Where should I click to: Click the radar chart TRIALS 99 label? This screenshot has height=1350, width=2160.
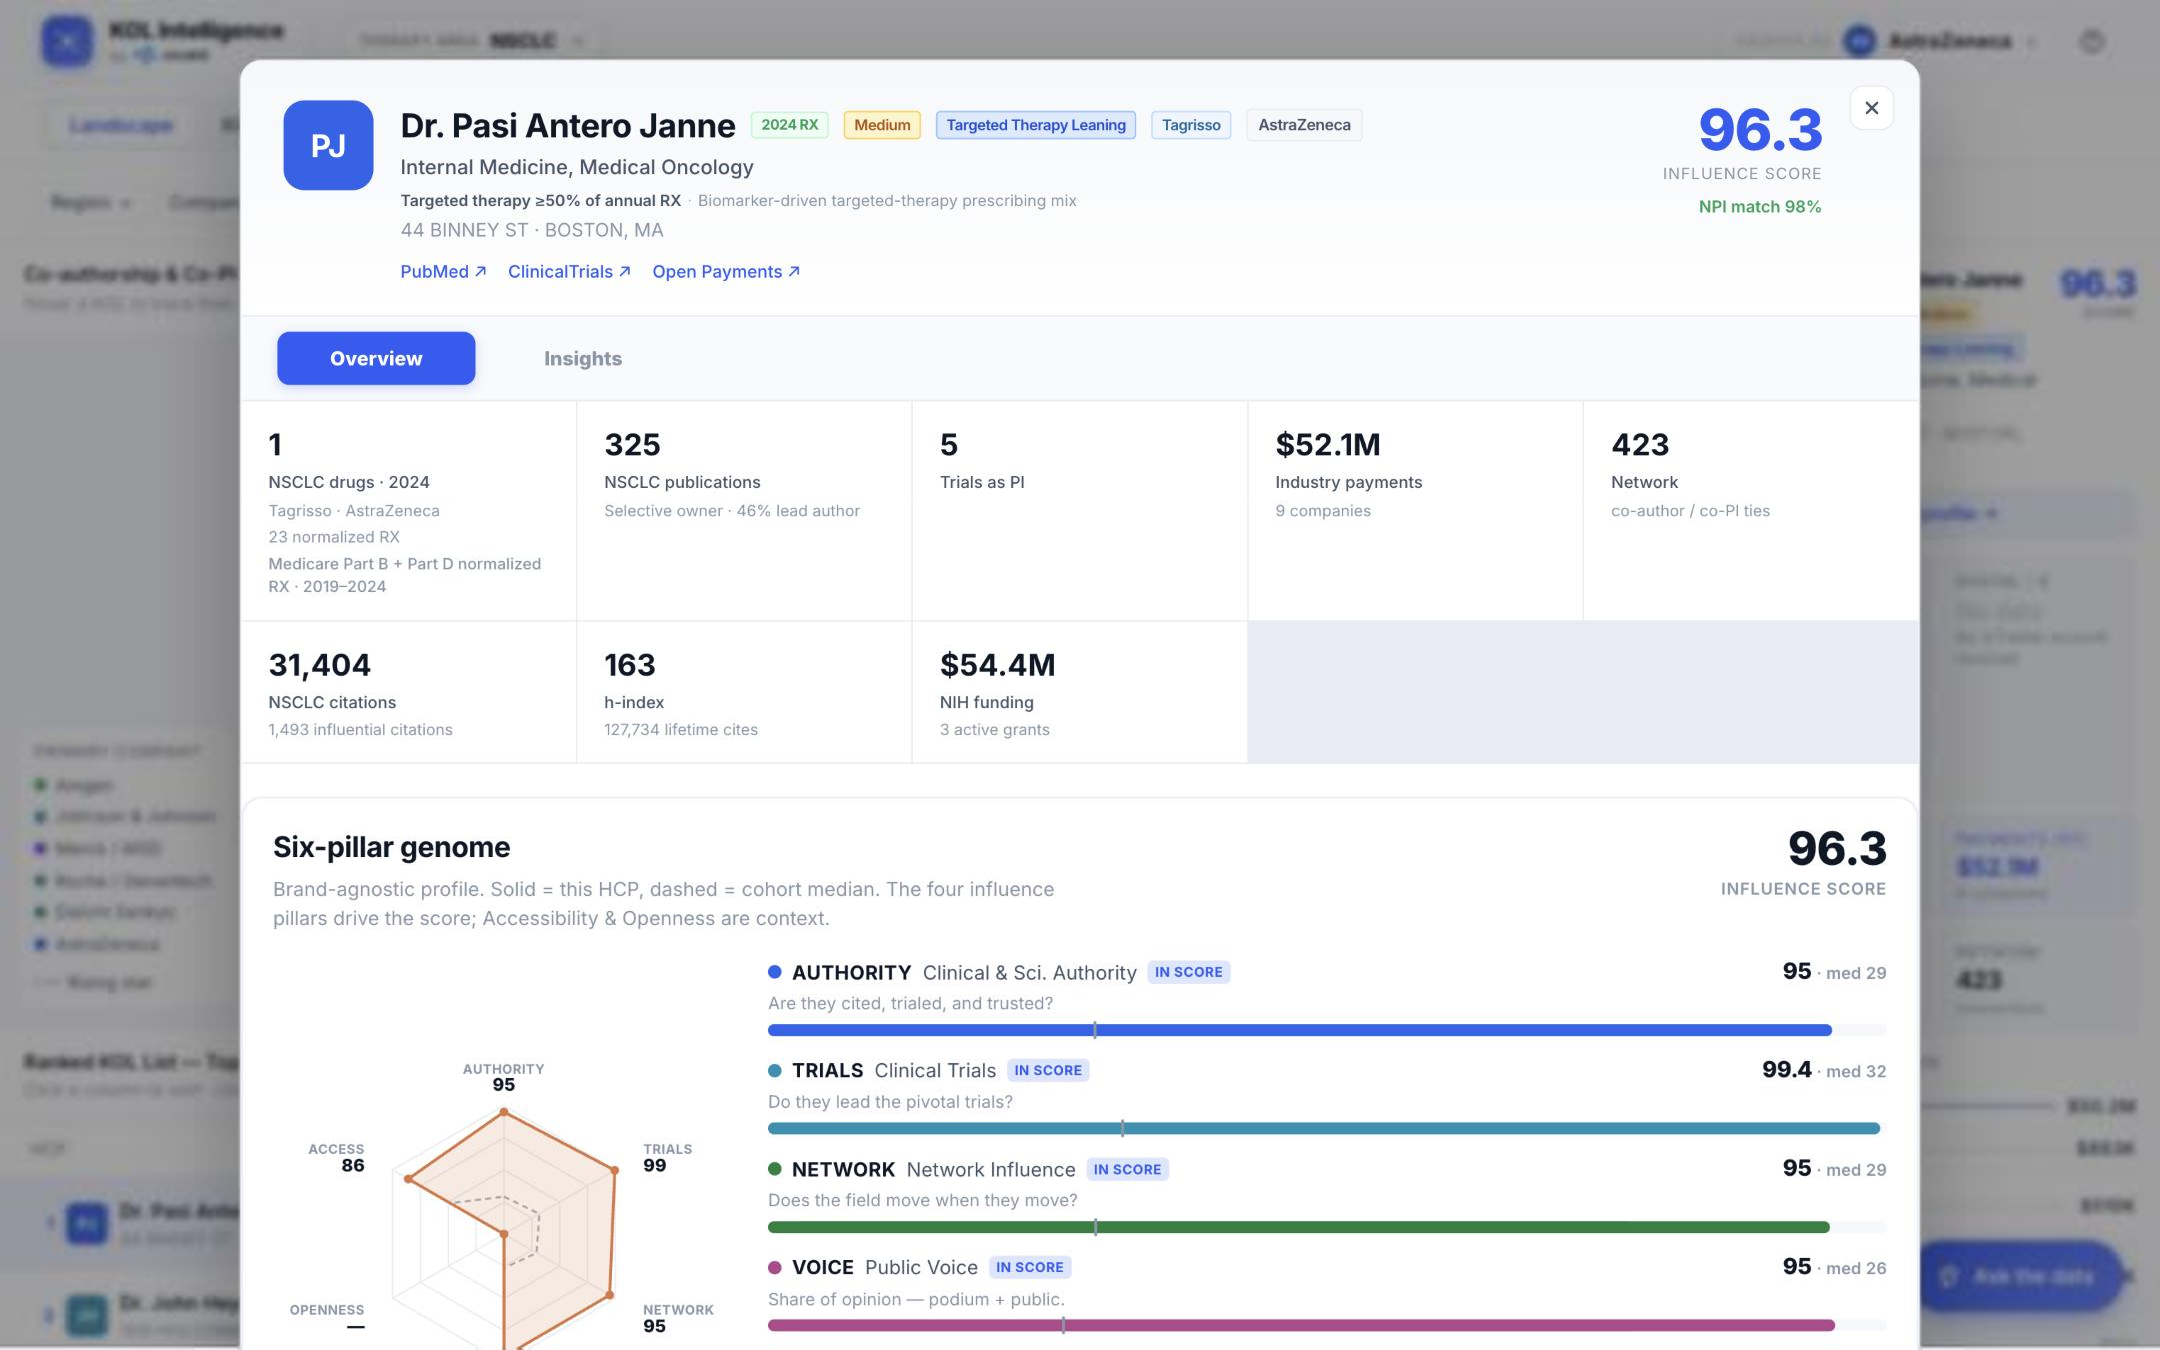coord(667,1157)
